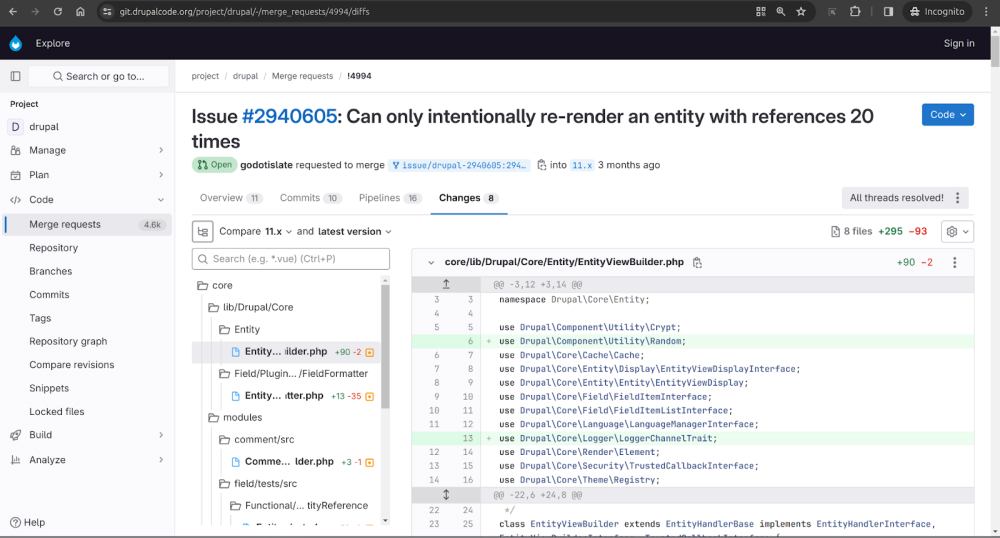This screenshot has width=1000, height=538.
Task: Copy the source branch name icon
Action: pyautogui.click(x=541, y=165)
